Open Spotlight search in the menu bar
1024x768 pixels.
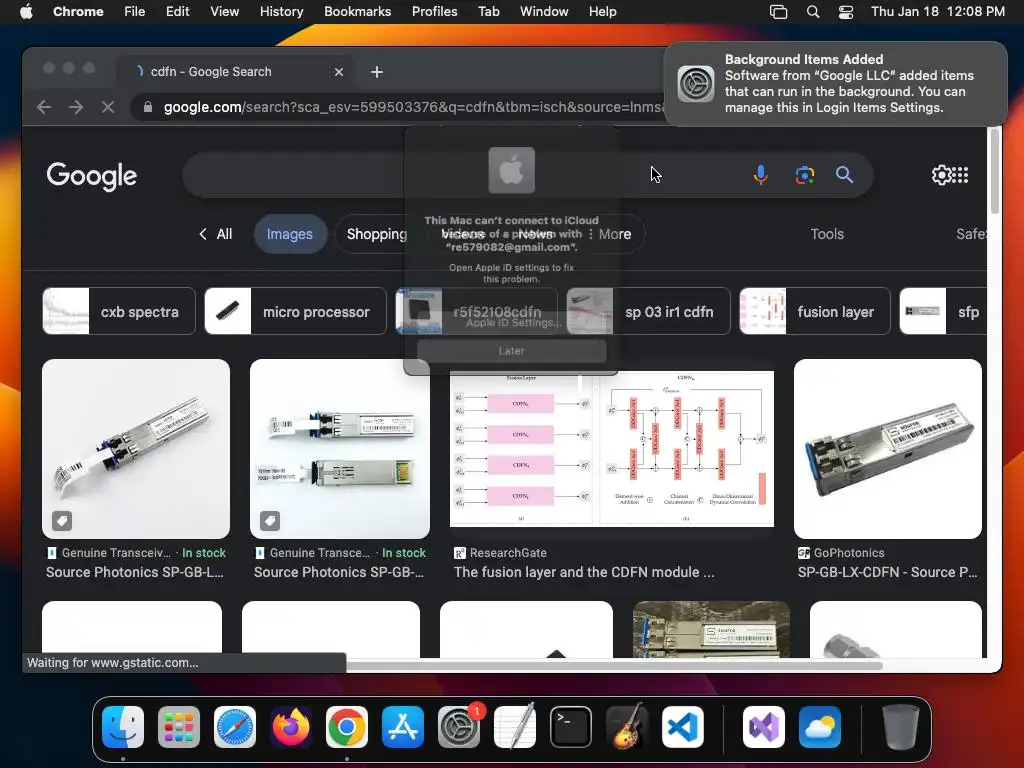click(x=812, y=12)
